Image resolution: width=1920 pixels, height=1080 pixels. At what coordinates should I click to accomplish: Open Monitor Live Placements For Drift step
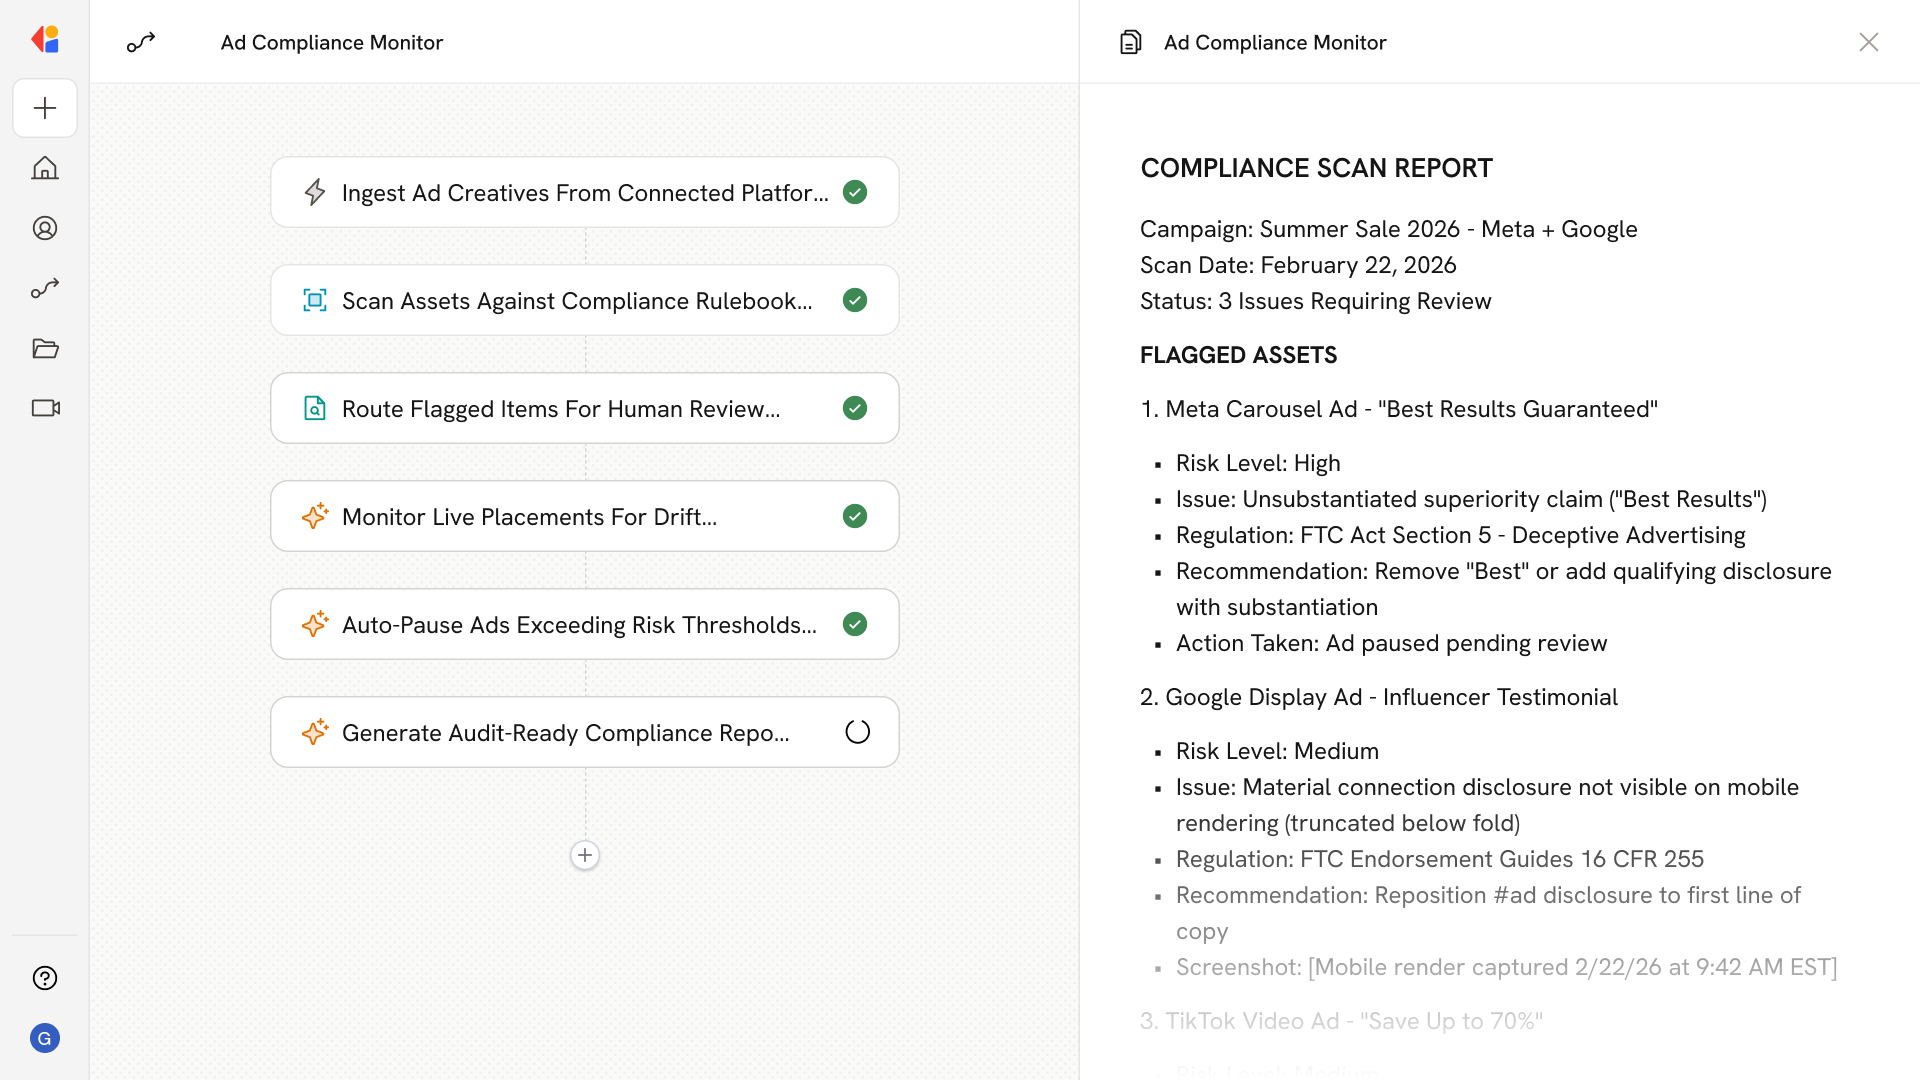pos(584,516)
